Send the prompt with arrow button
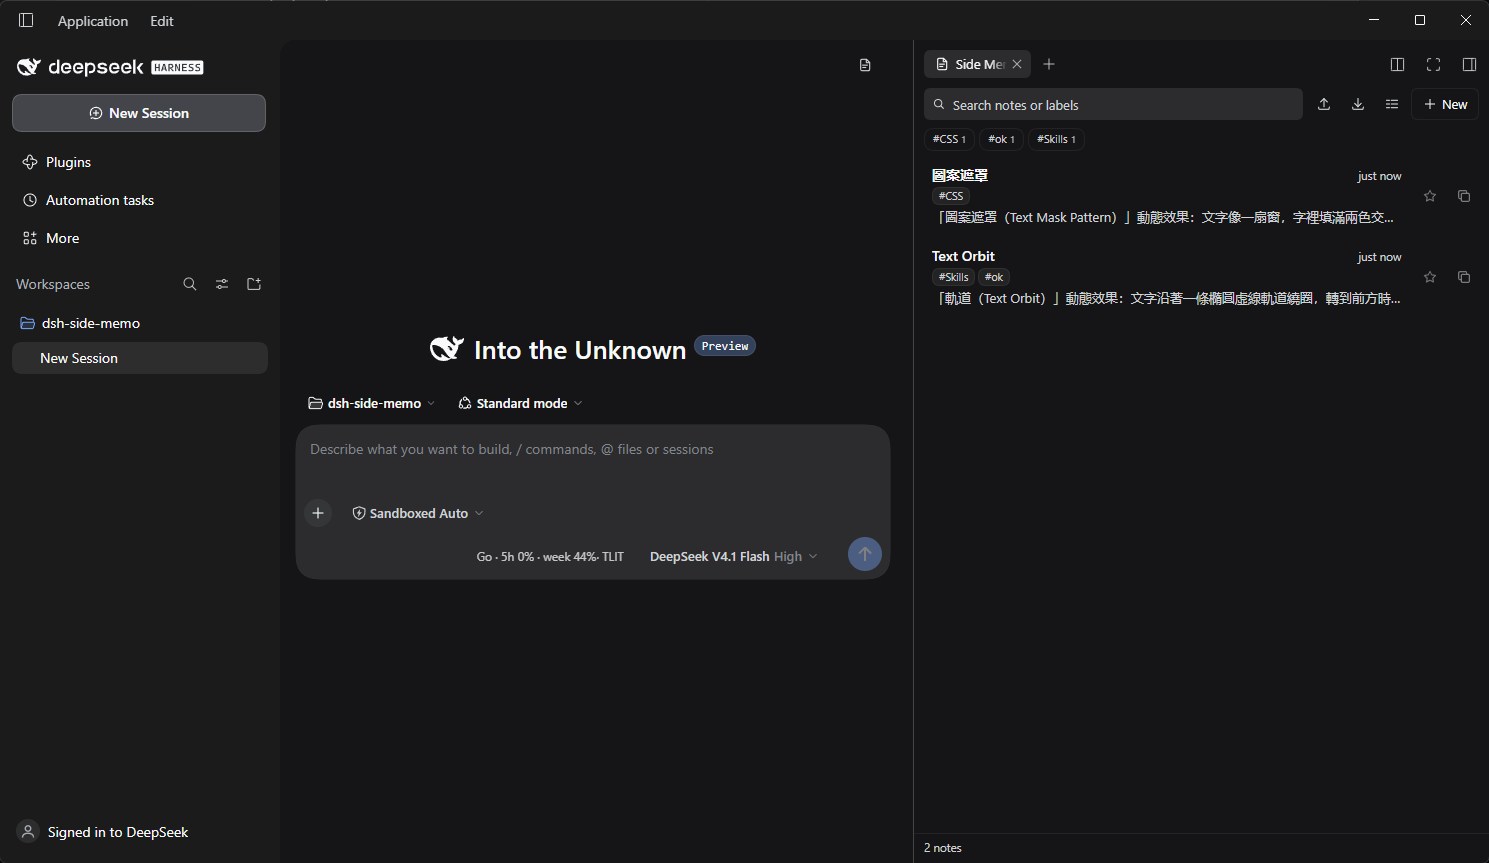This screenshot has width=1489, height=863. pyautogui.click(x=865, y=554)
